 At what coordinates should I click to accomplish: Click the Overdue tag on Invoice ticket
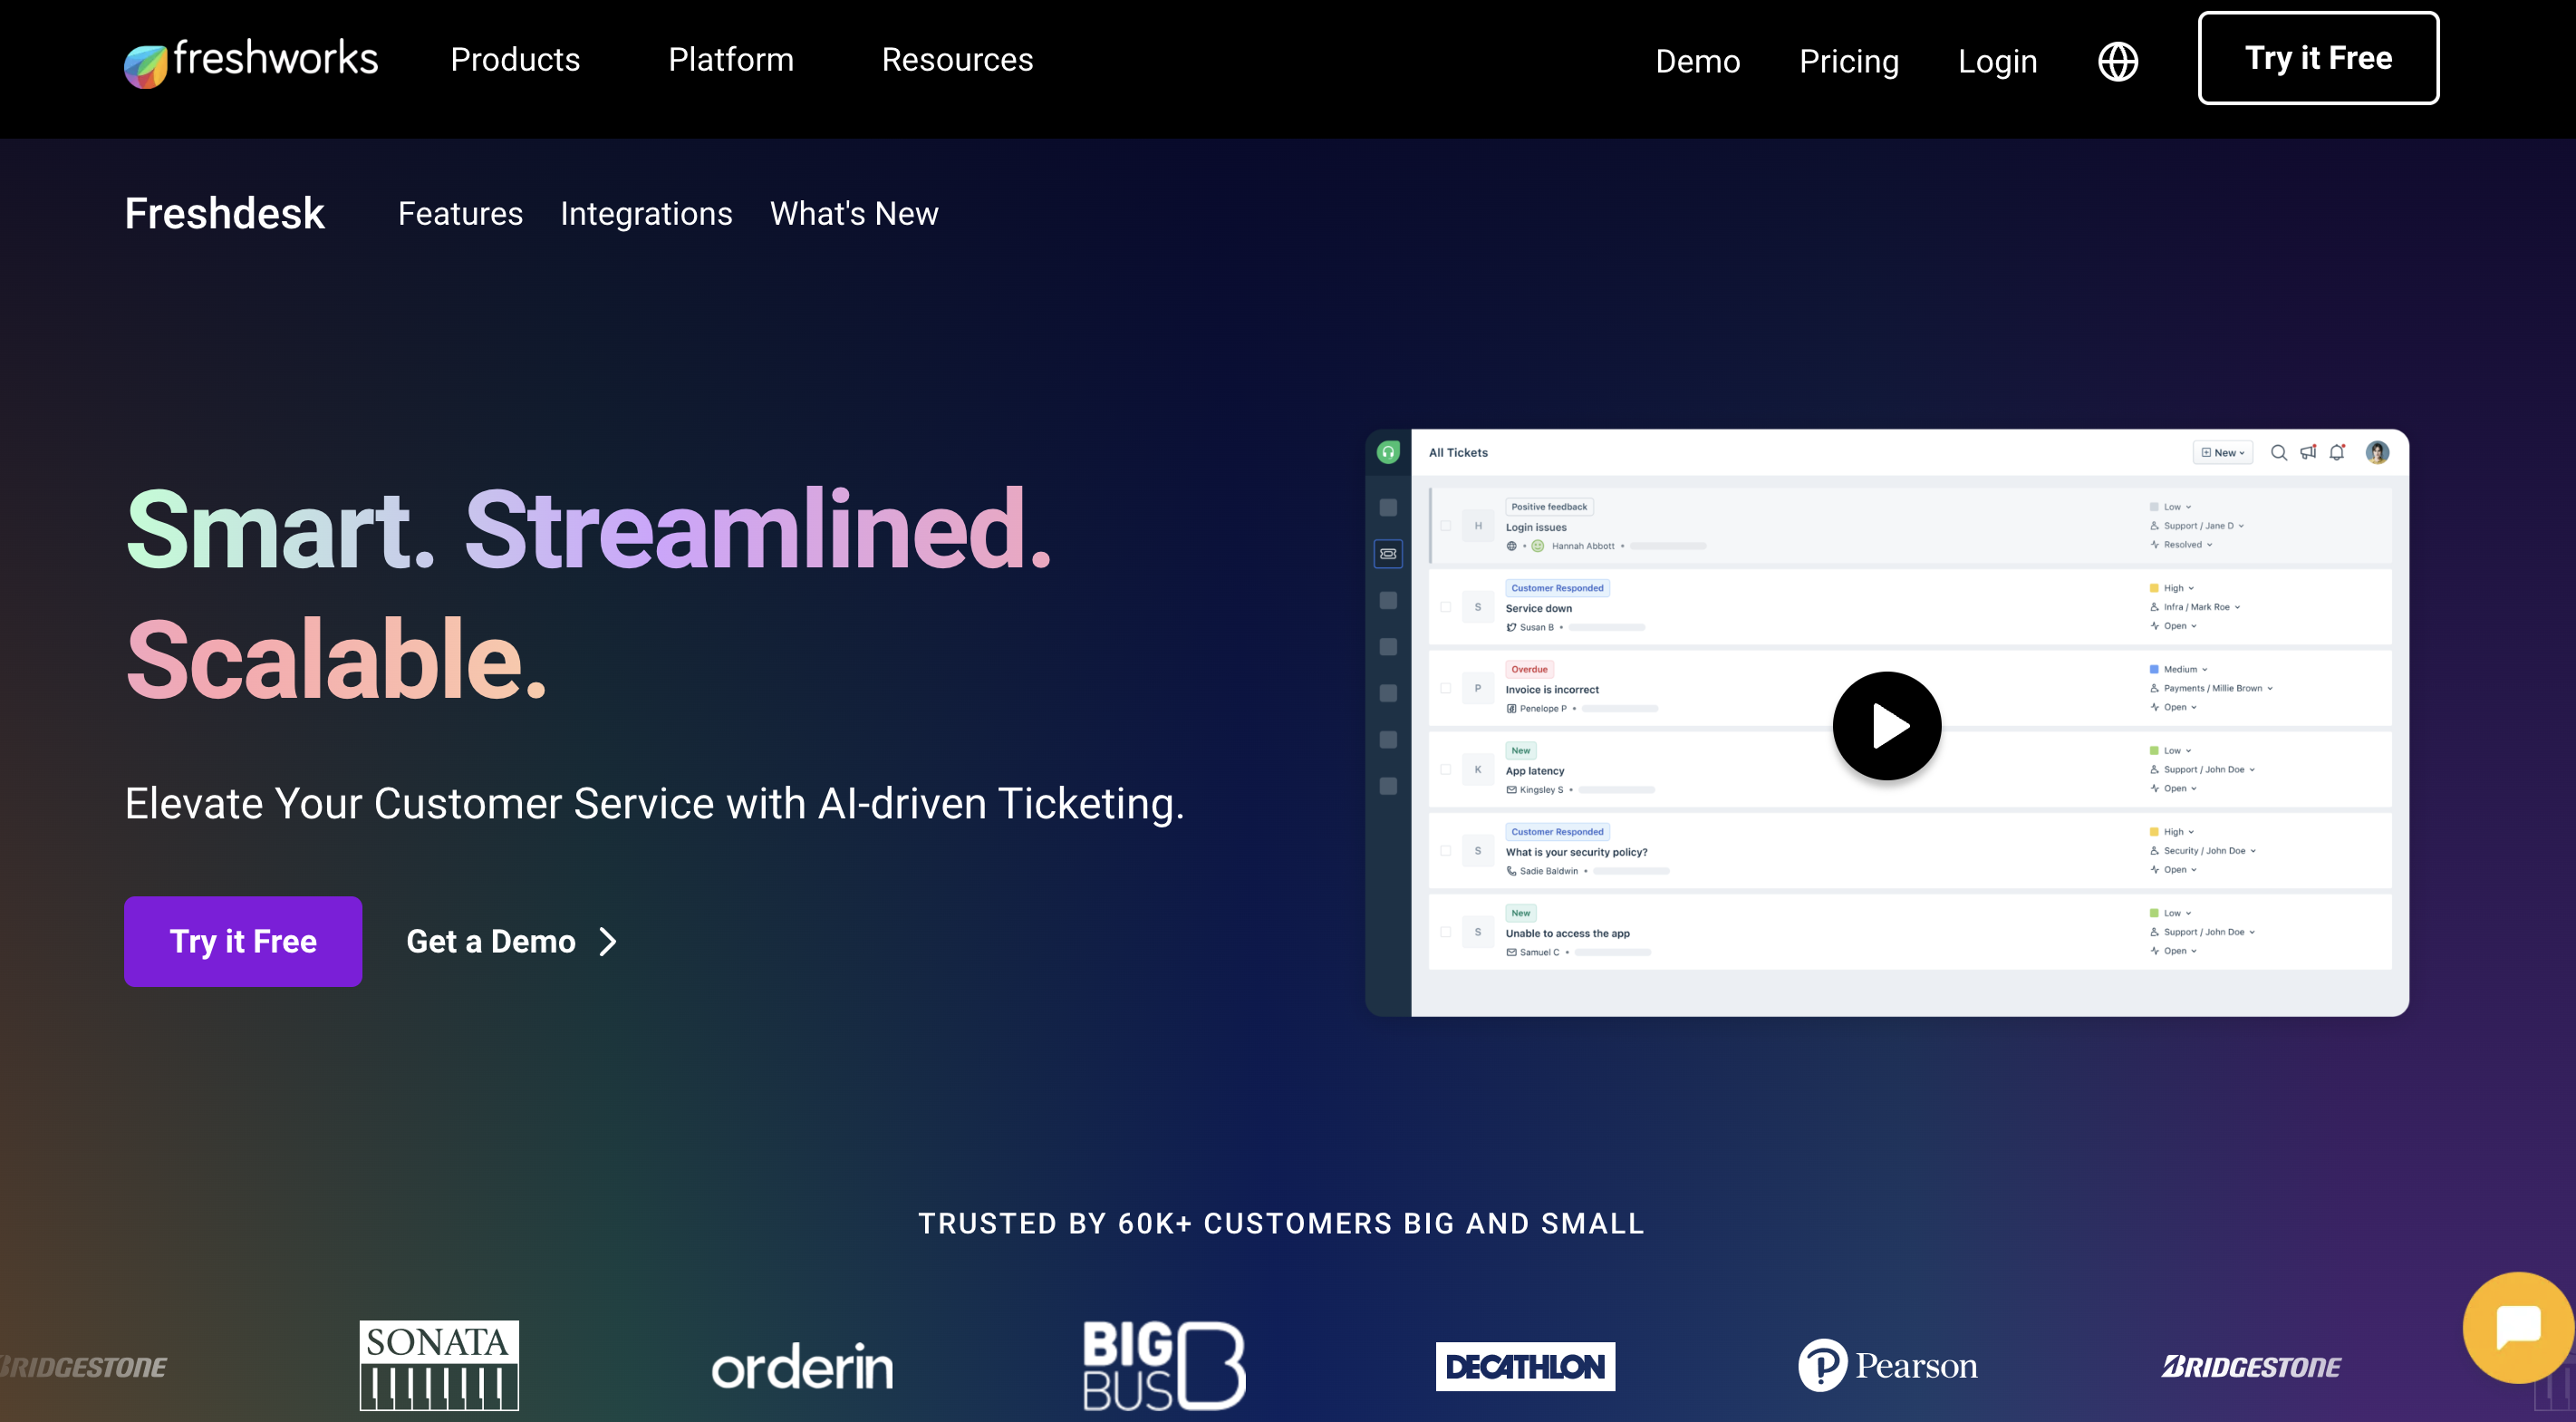click(1529, 669)
